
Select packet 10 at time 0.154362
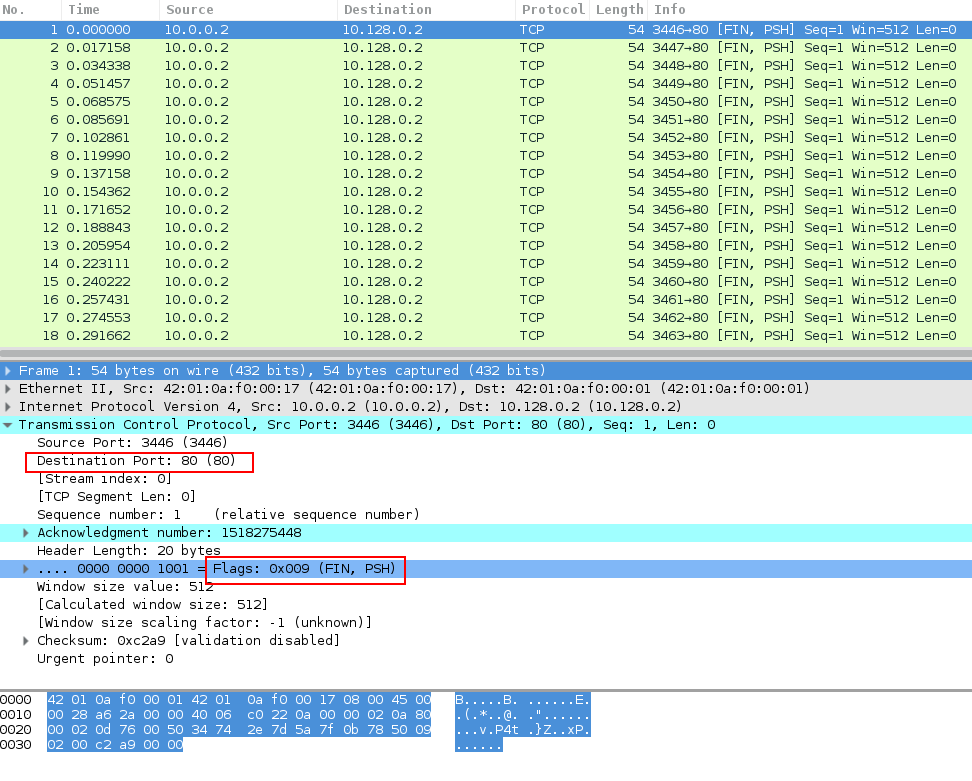[486, 191]
